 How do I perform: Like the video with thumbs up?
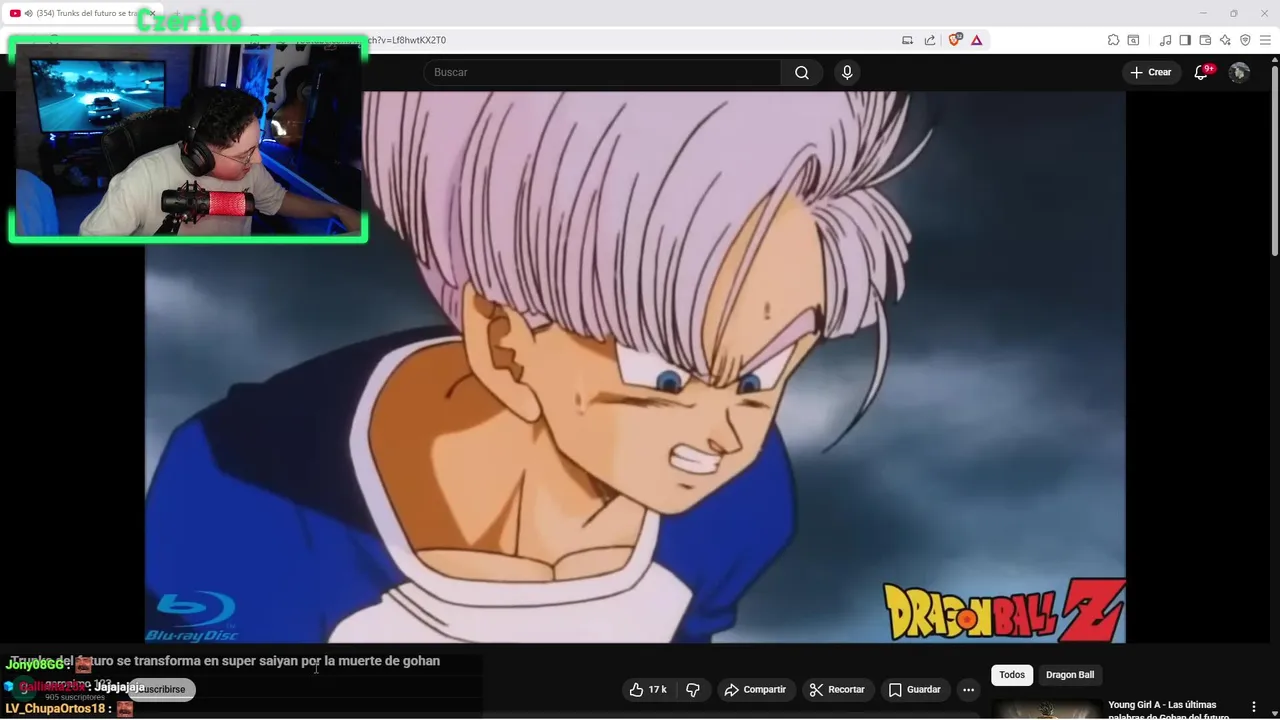click(648, 690)
